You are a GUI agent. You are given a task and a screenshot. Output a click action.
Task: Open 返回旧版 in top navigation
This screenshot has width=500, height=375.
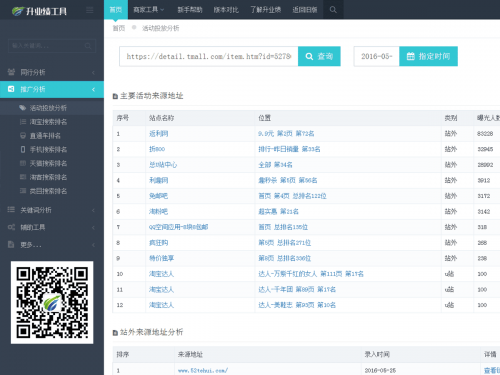pos(305,10)
